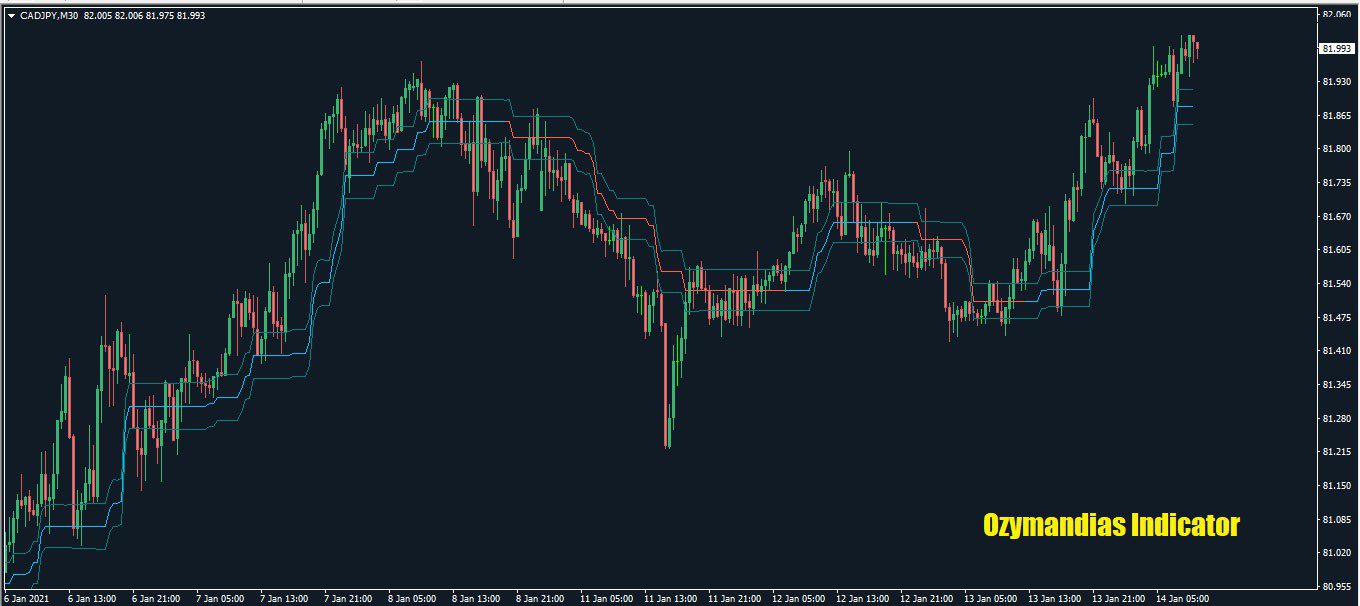This screenshot has width=1360, height=606.
Task: Click the highlighted current price tag 81.993
Action: 1337,48
